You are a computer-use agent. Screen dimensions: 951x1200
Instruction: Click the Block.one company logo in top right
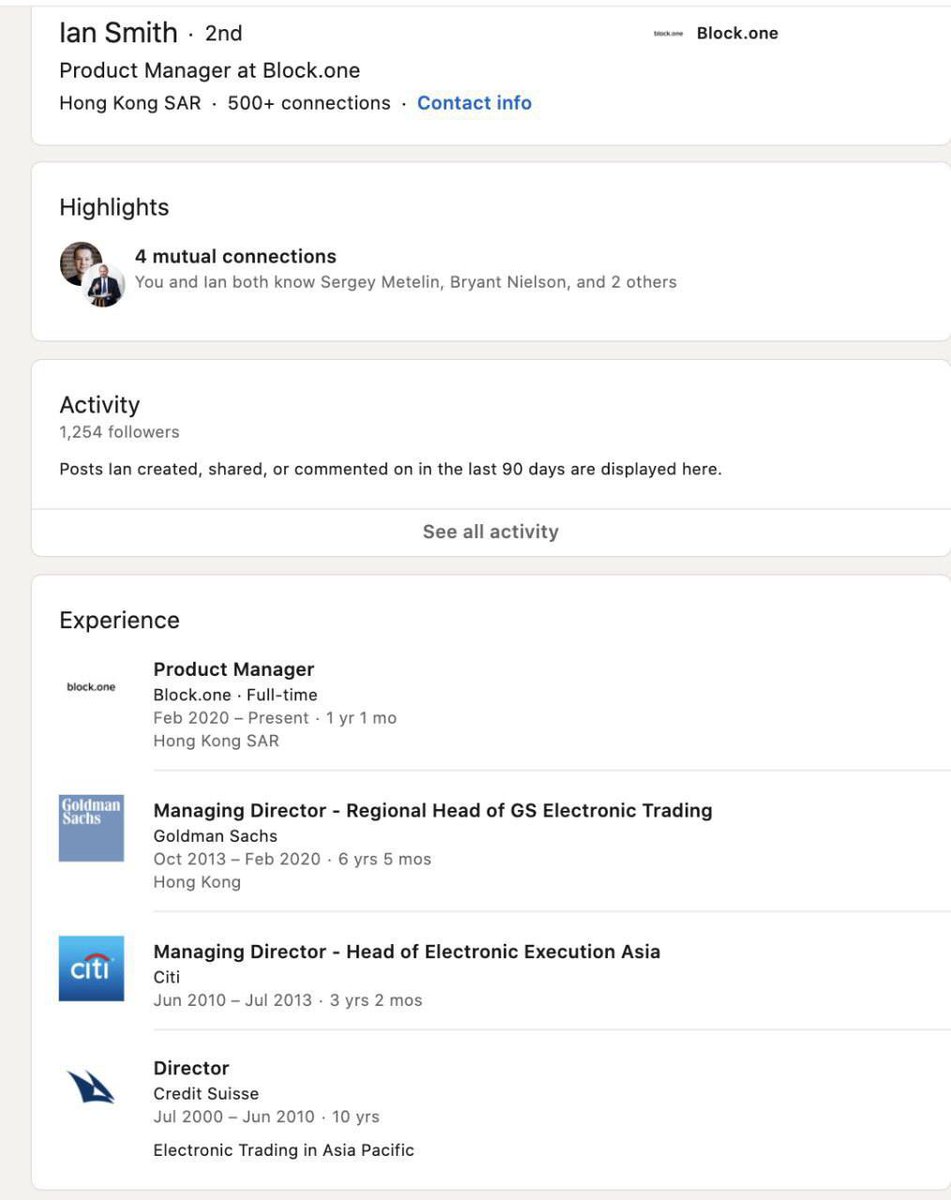[668, 33]
